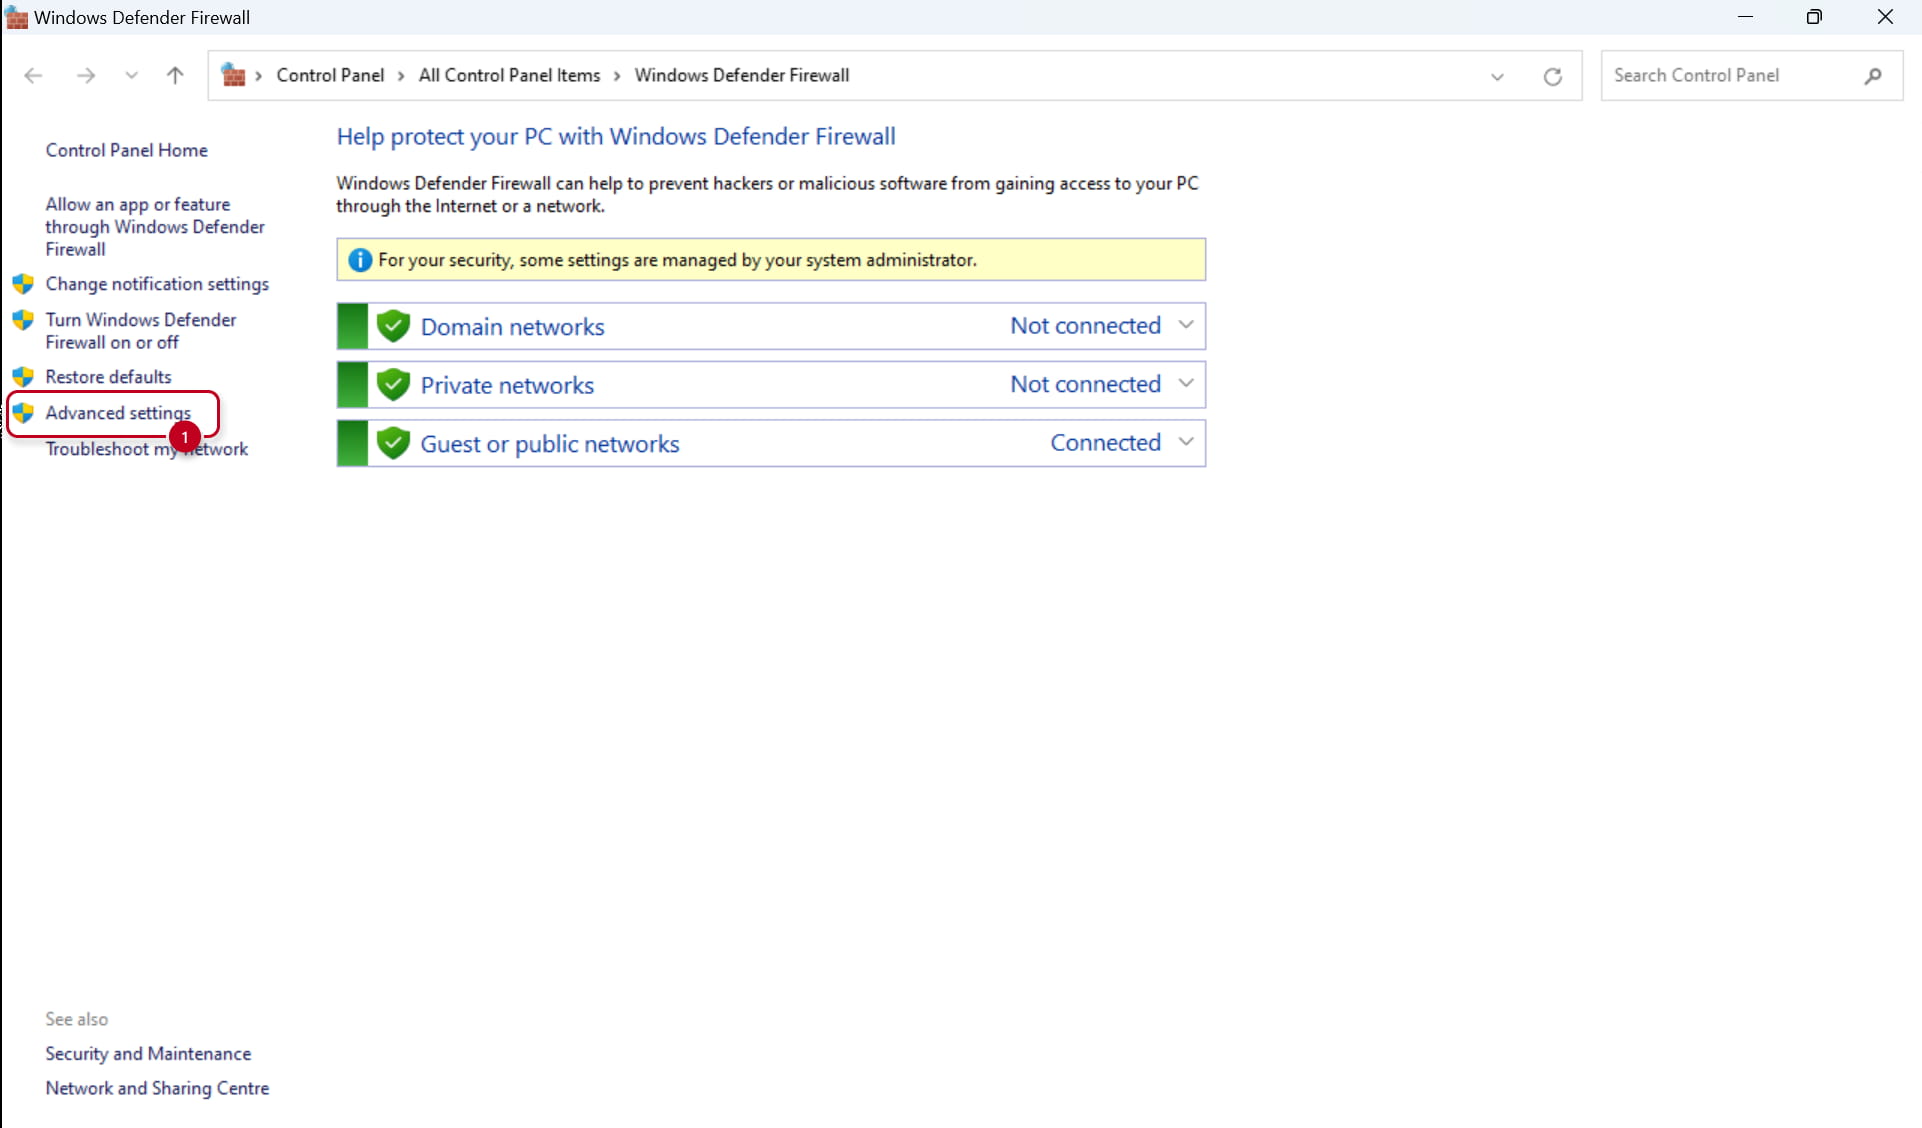The image size is (1922, 1128).
Task: Click green shield icon for Guest or public networks
Action: tap(394, 443)
